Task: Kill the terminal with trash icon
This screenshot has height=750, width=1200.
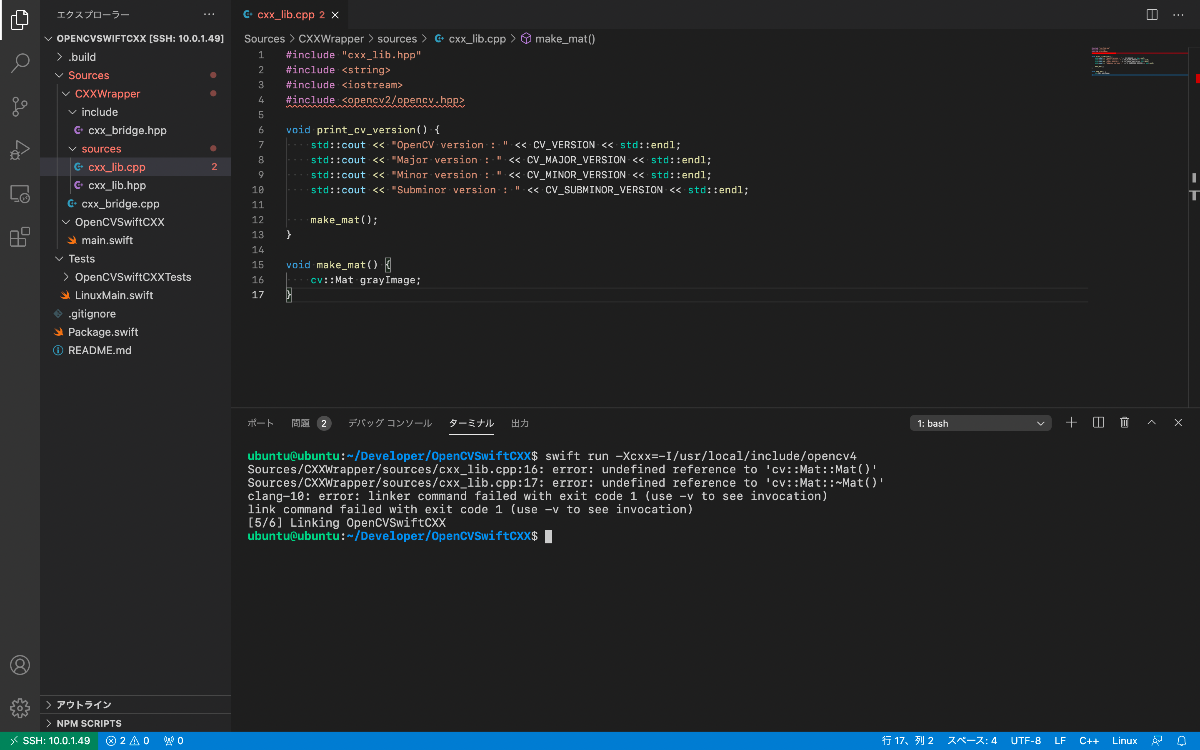Action: (x=1124, y=423)
